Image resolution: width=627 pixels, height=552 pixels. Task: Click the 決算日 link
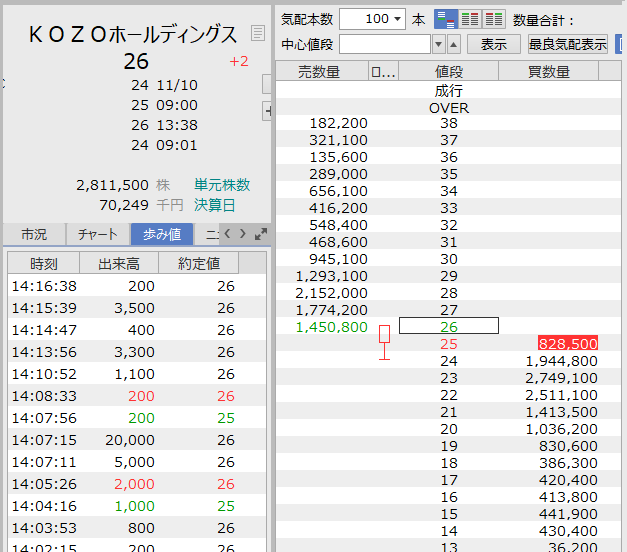tap(215, 205)
